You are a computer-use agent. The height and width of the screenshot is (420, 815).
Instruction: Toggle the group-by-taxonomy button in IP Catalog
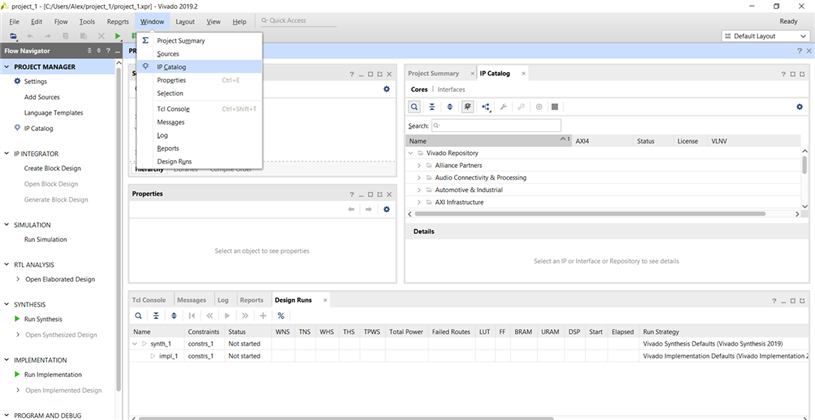pyautogui.click(x=468, y=106)
